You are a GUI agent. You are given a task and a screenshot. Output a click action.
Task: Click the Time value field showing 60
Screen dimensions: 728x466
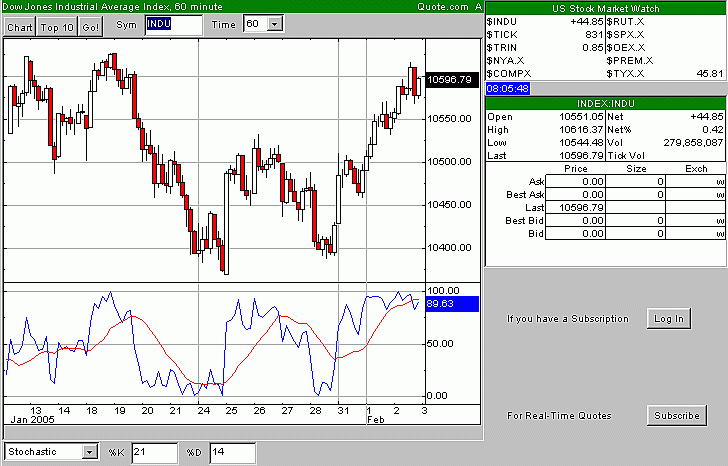coord(256,24)
